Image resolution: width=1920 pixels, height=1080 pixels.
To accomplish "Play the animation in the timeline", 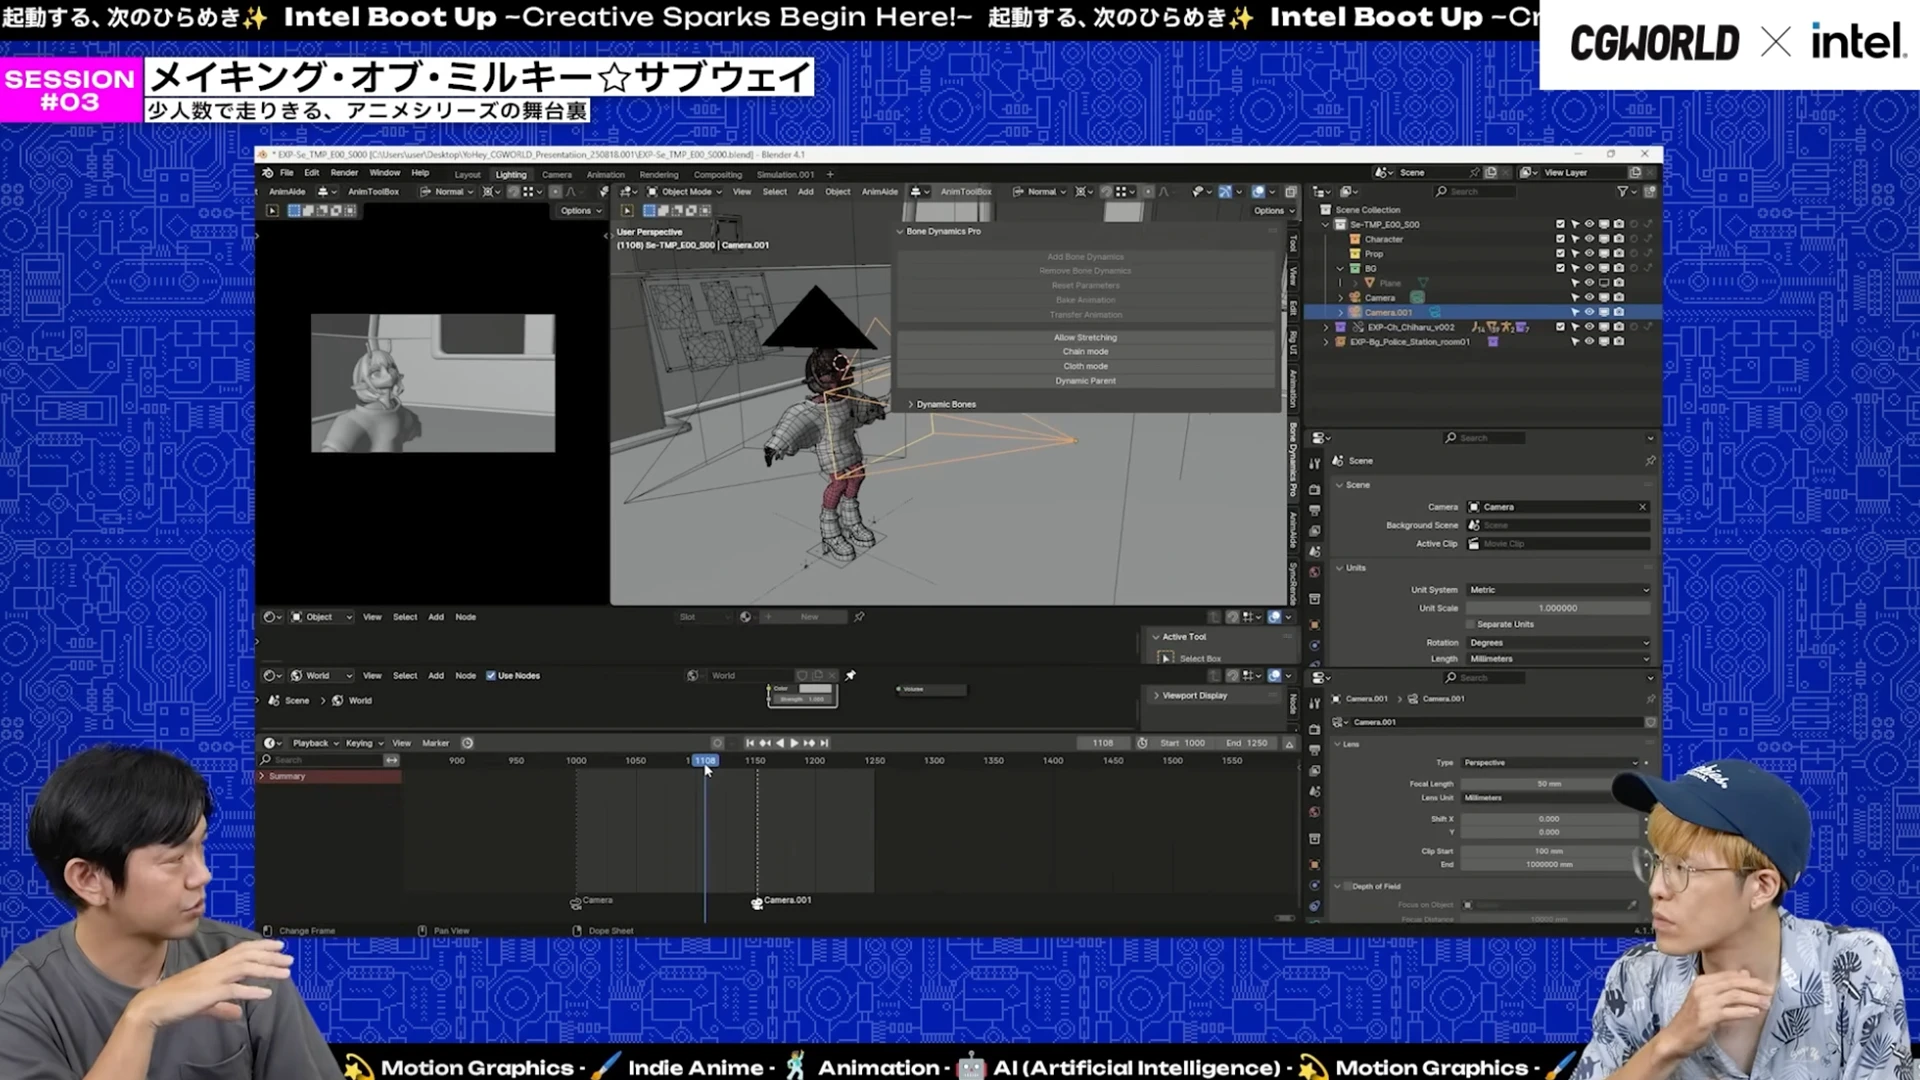I will tap(794, 743).
